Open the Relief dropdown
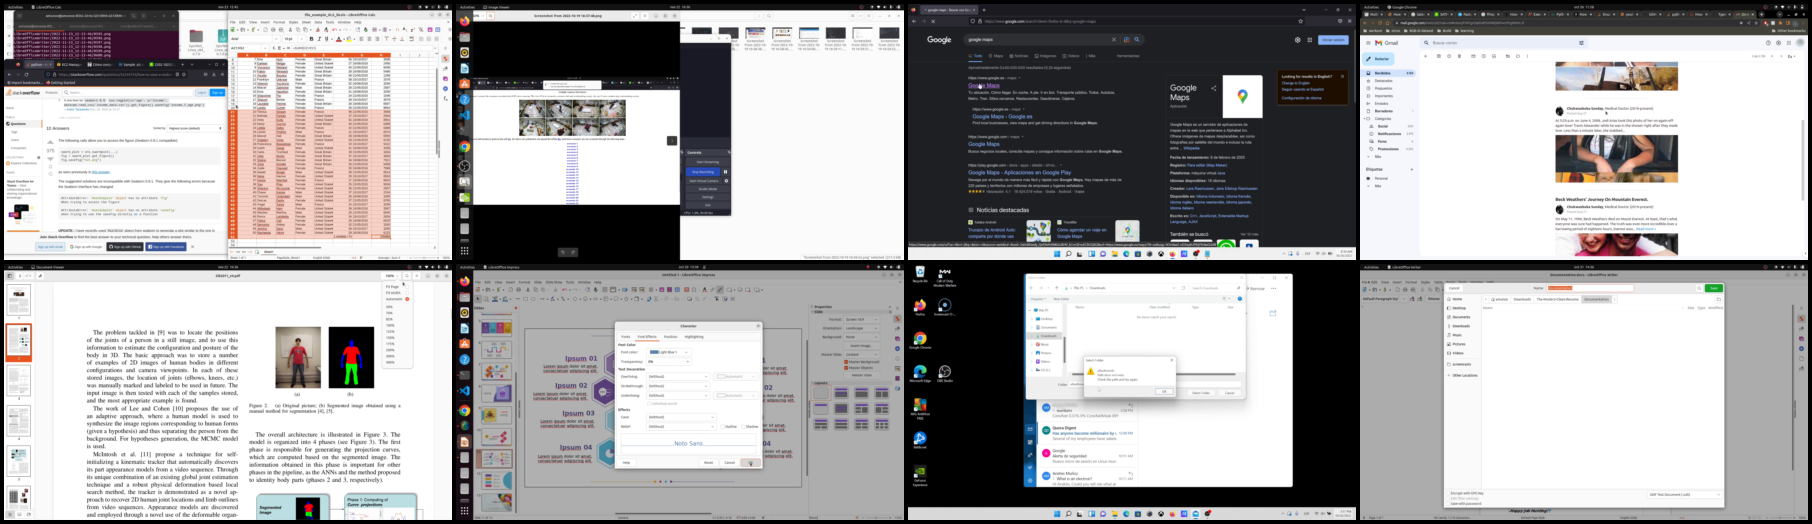1812x524 pixels. (681, 426)
